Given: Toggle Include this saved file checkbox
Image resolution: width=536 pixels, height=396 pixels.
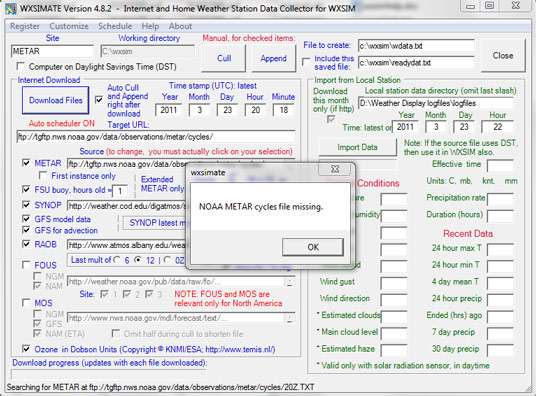Looking at the screenshot, I should (306, 62).
